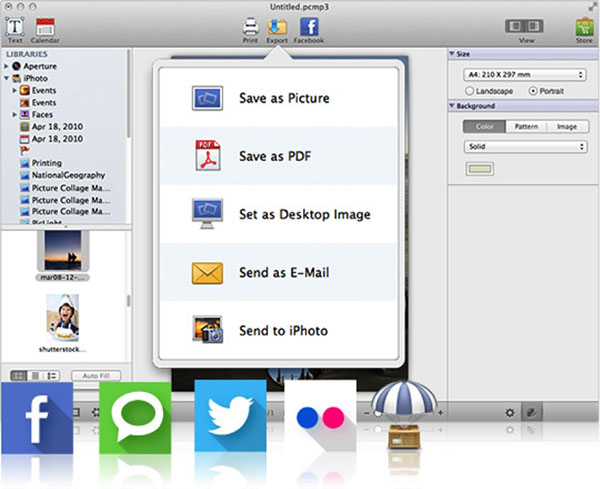Open the Calendar tool
600x489 pixels.
tap(45, 26)
